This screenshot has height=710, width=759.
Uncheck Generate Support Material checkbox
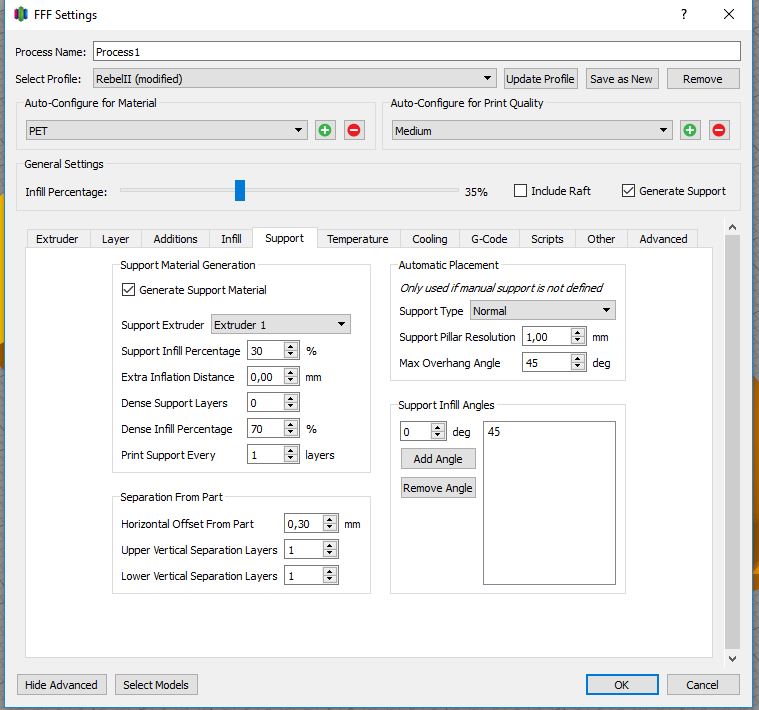coord(128,290)
